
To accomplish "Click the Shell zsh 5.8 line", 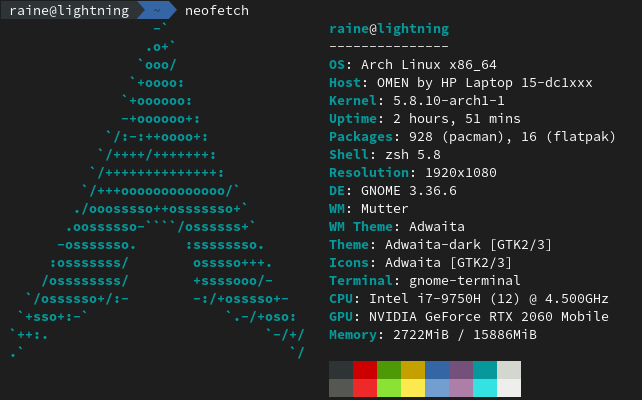I will (385, 155).
